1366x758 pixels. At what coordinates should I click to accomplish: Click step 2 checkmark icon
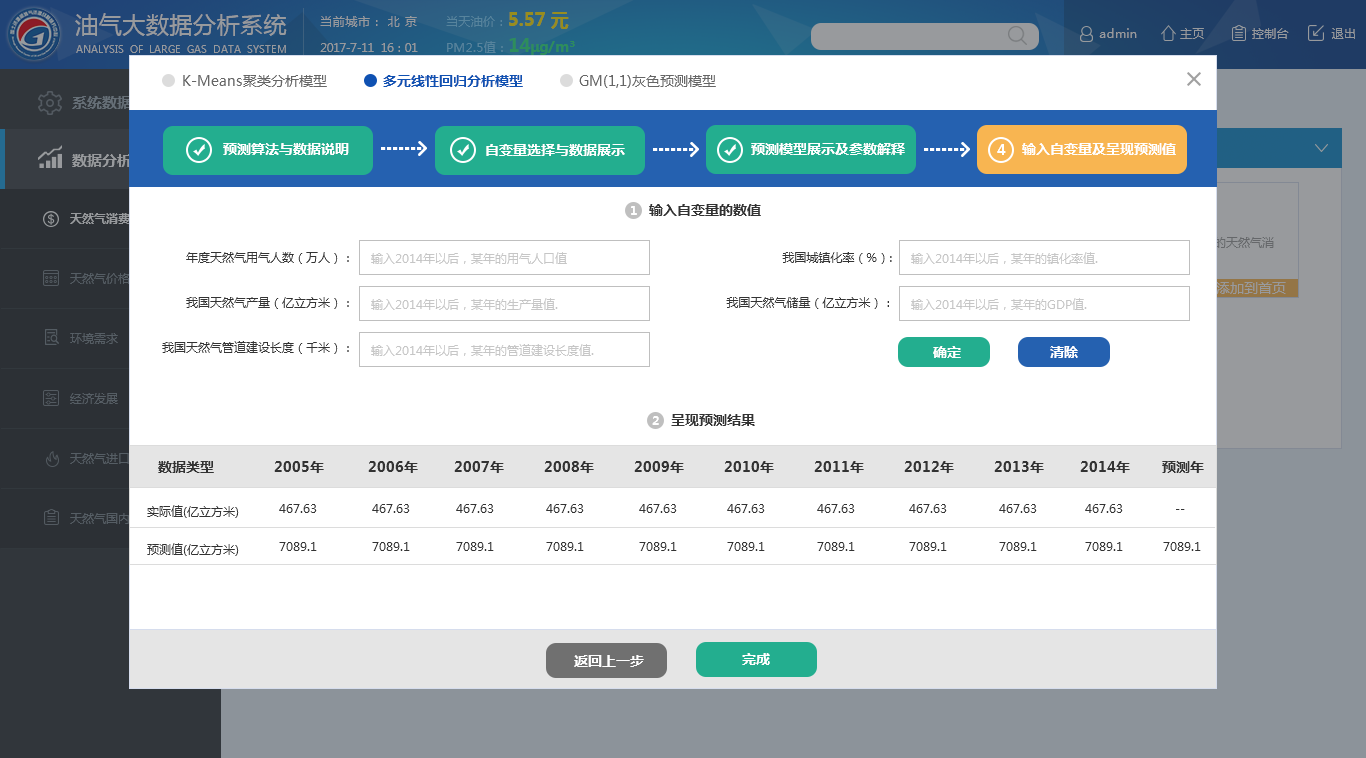click(x=463, y=150)
